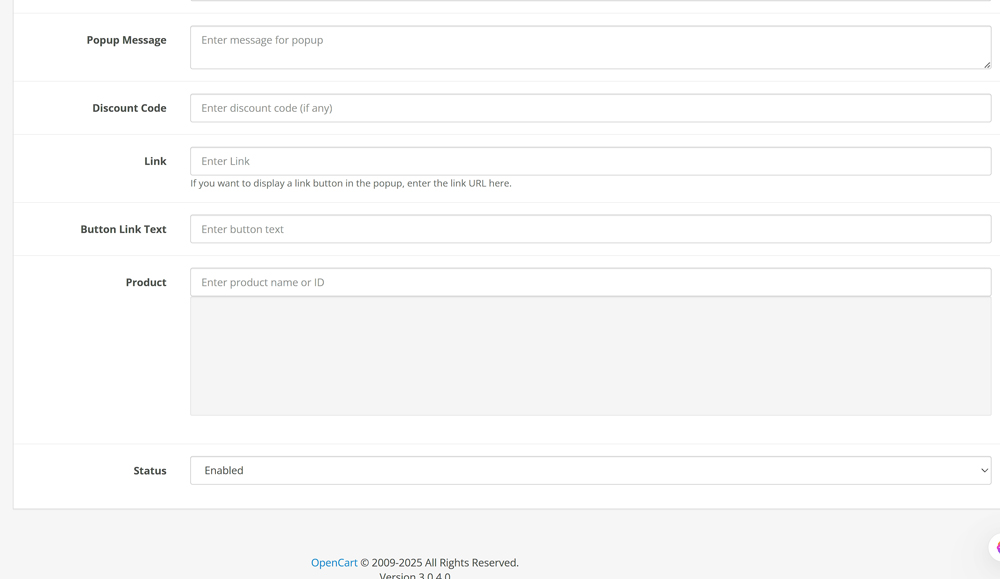Image resolution: width=1000 pixels, height=579 pixels.
Task: Click the bold Link field label
Action: tap(155, 161)
